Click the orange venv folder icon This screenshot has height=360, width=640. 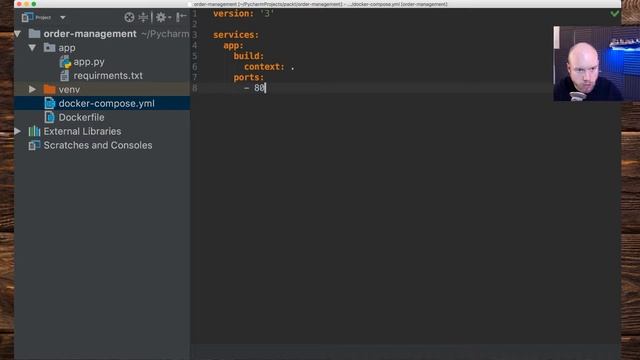(49, 89)
